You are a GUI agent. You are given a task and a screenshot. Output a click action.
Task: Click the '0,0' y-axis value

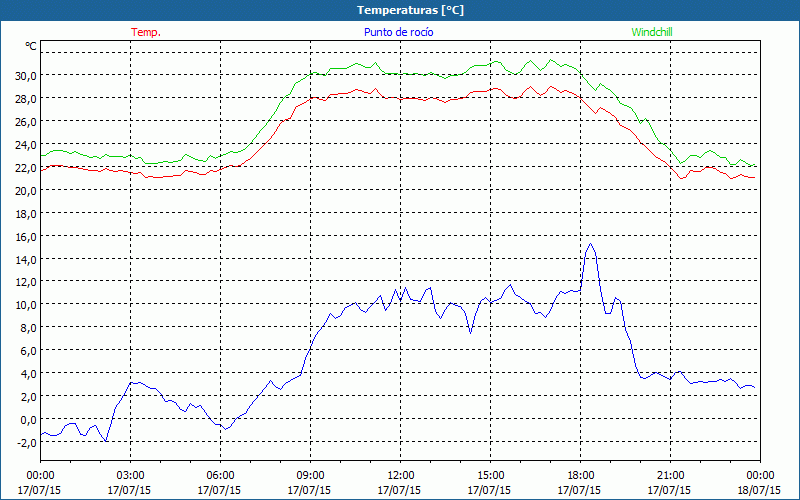(28, 419)
